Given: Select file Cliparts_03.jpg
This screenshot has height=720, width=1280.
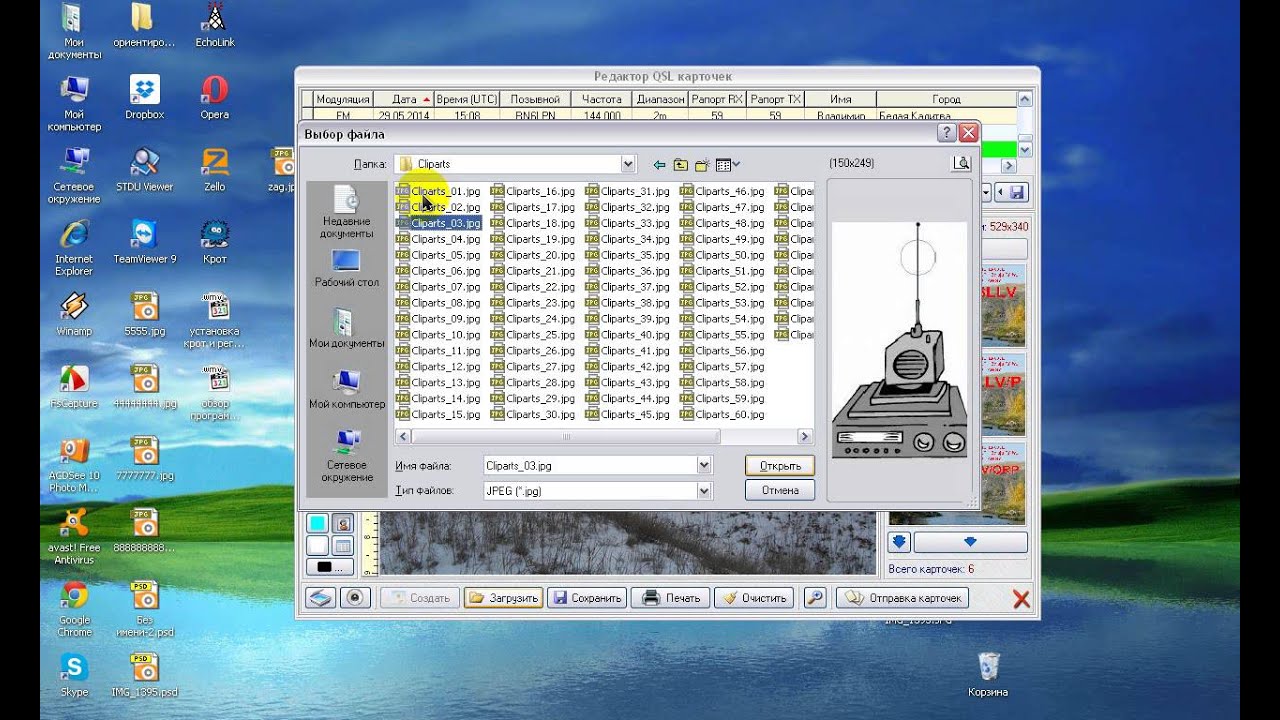Looking at the screenshot, I should click(438, 223).
